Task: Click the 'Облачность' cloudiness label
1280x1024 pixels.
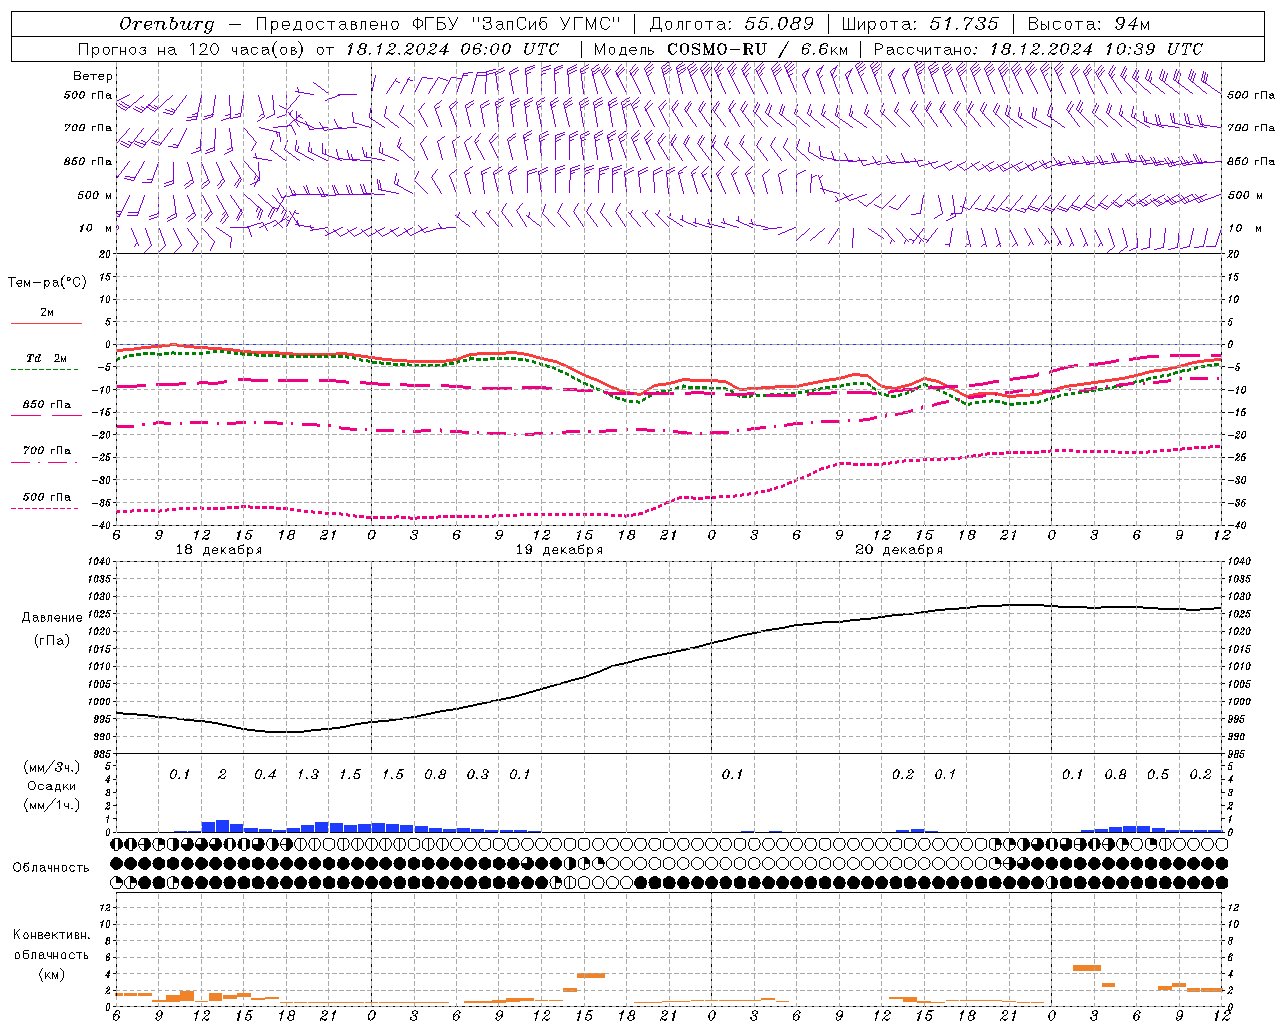Action: tap(51, 867)
